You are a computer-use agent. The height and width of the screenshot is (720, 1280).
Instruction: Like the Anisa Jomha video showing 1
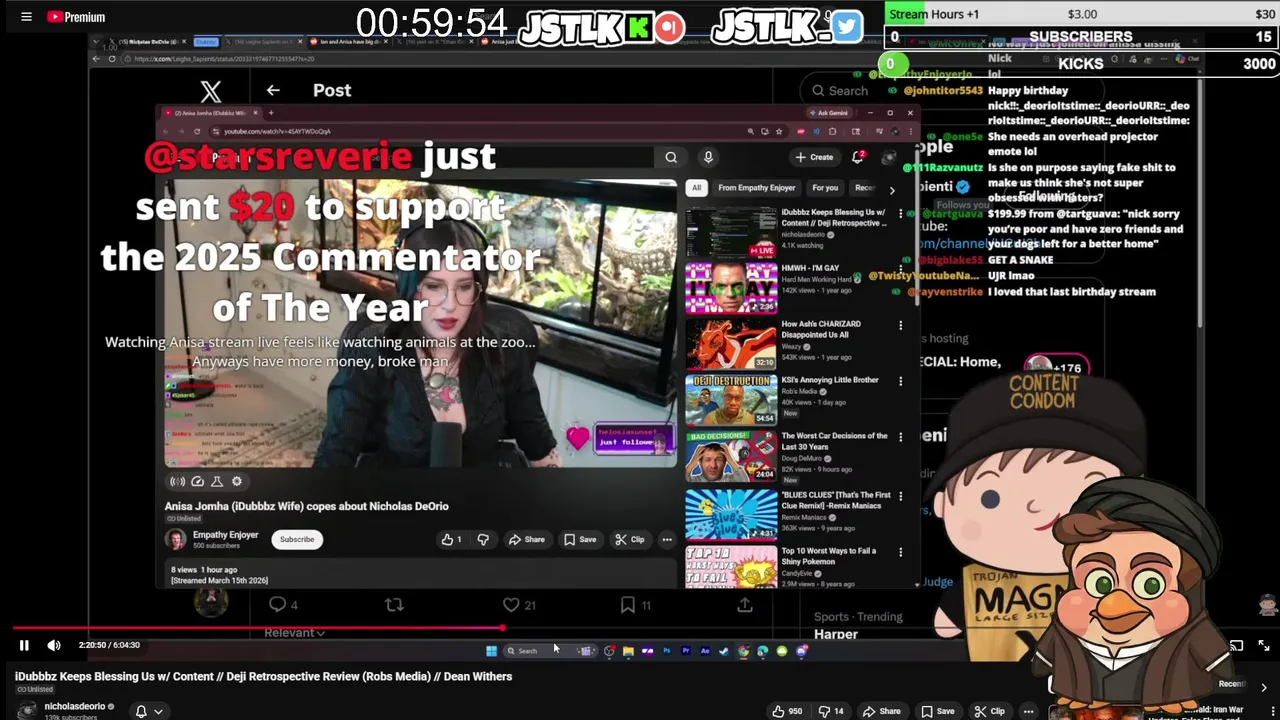point(451,539)
